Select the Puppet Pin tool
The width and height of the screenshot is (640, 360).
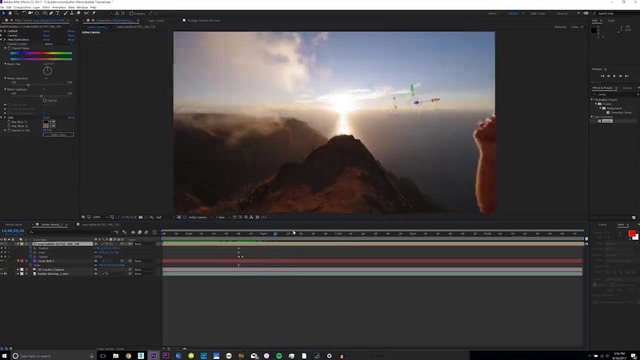93,13
